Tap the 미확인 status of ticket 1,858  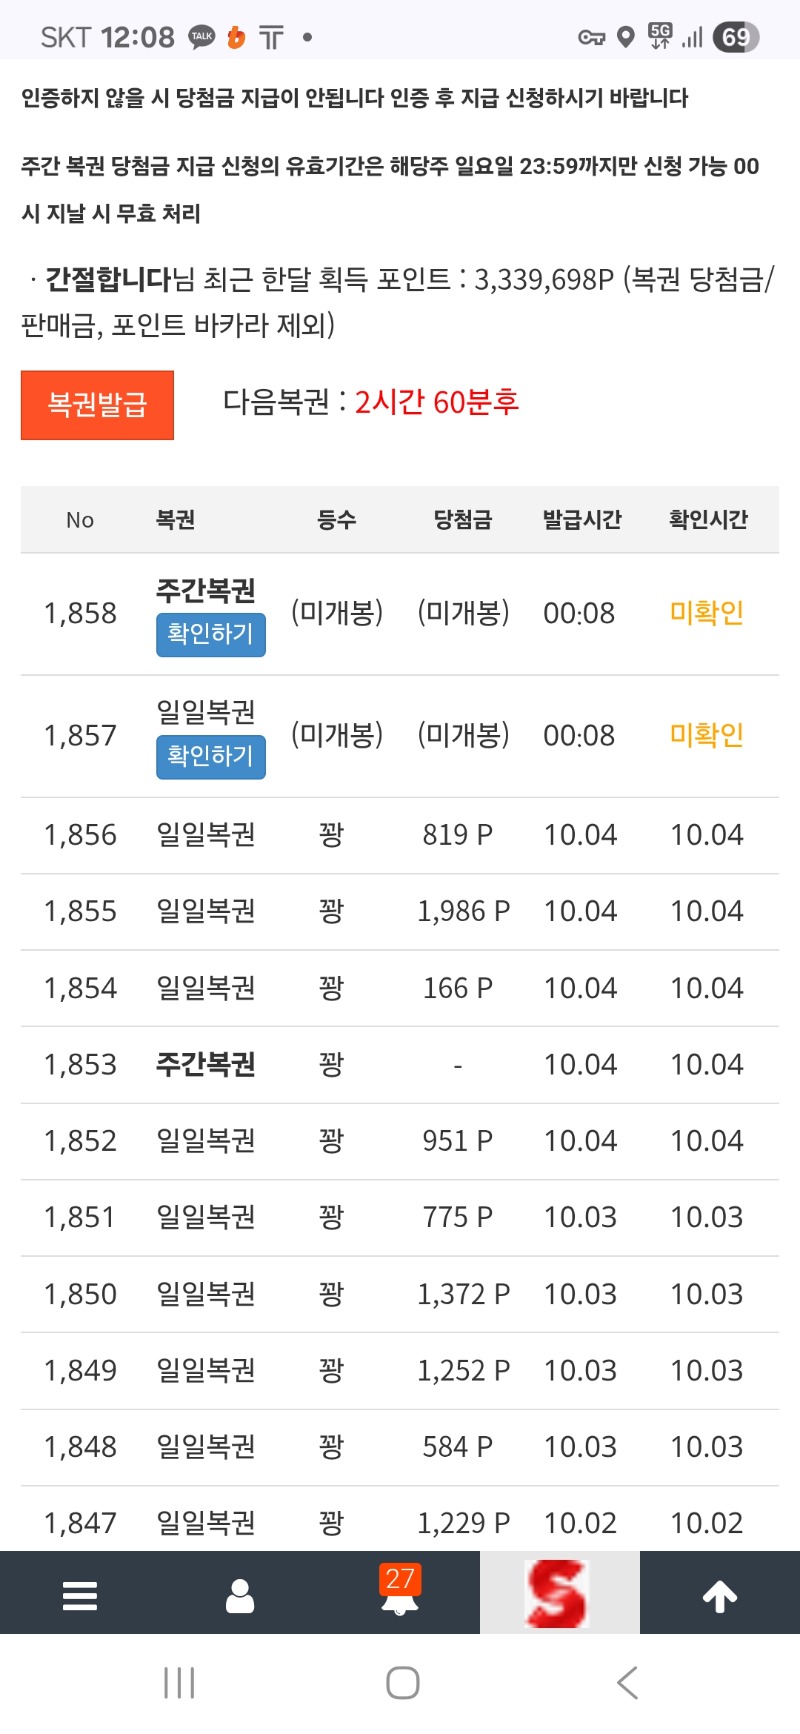point(706,613)
